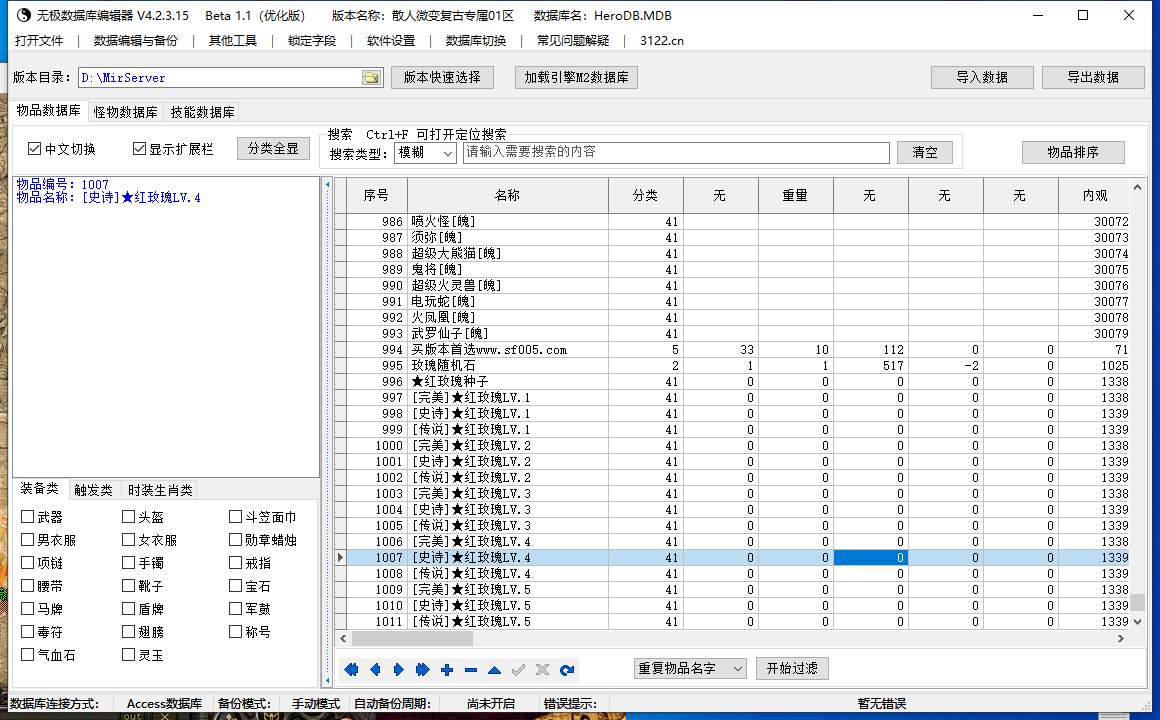Image resolution: width=1160 pixels, height=720 pixels.
Task: Click the 清空 search button
Action: click(925, 152)
